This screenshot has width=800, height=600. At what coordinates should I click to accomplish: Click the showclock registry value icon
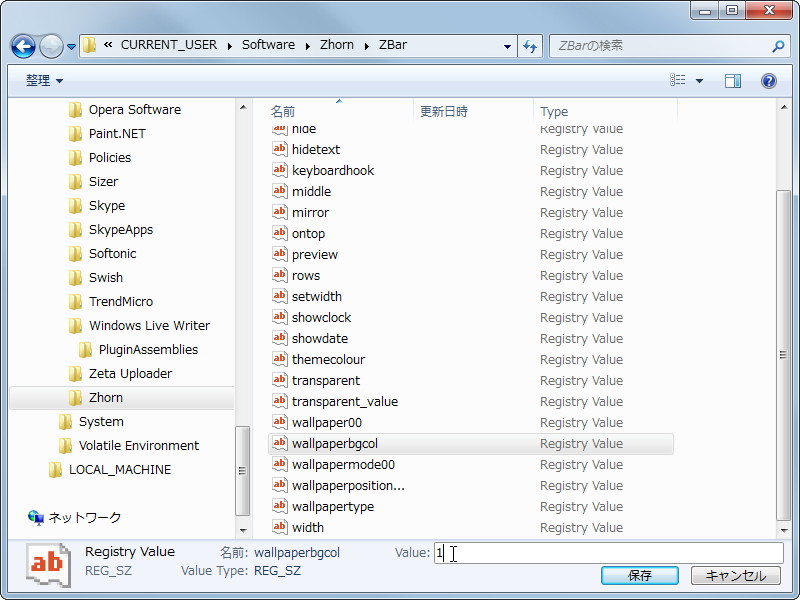tap(279, 317)
